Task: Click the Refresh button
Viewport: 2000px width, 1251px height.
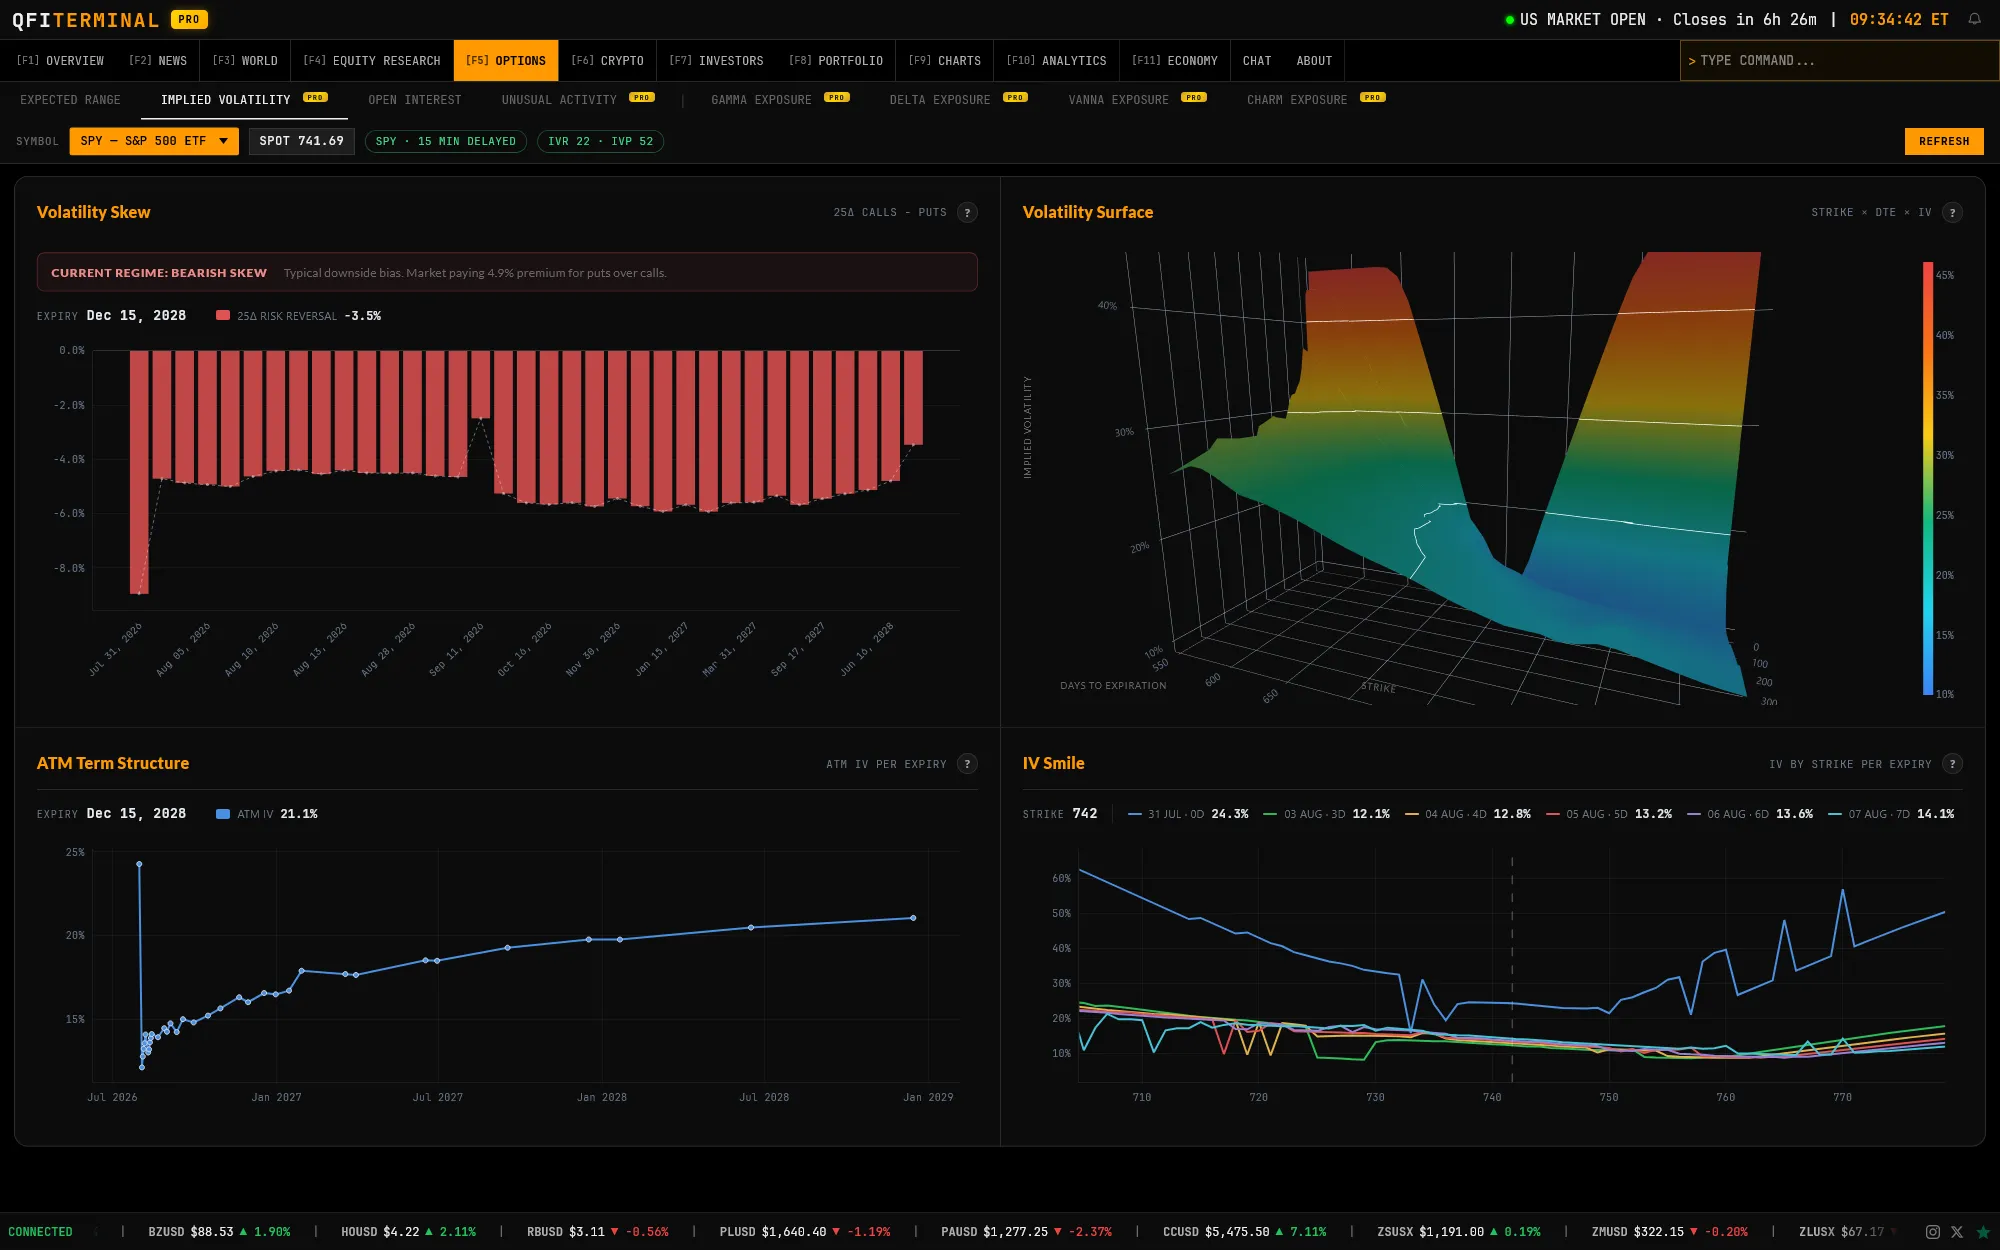Action: [x=1944, y=141]
